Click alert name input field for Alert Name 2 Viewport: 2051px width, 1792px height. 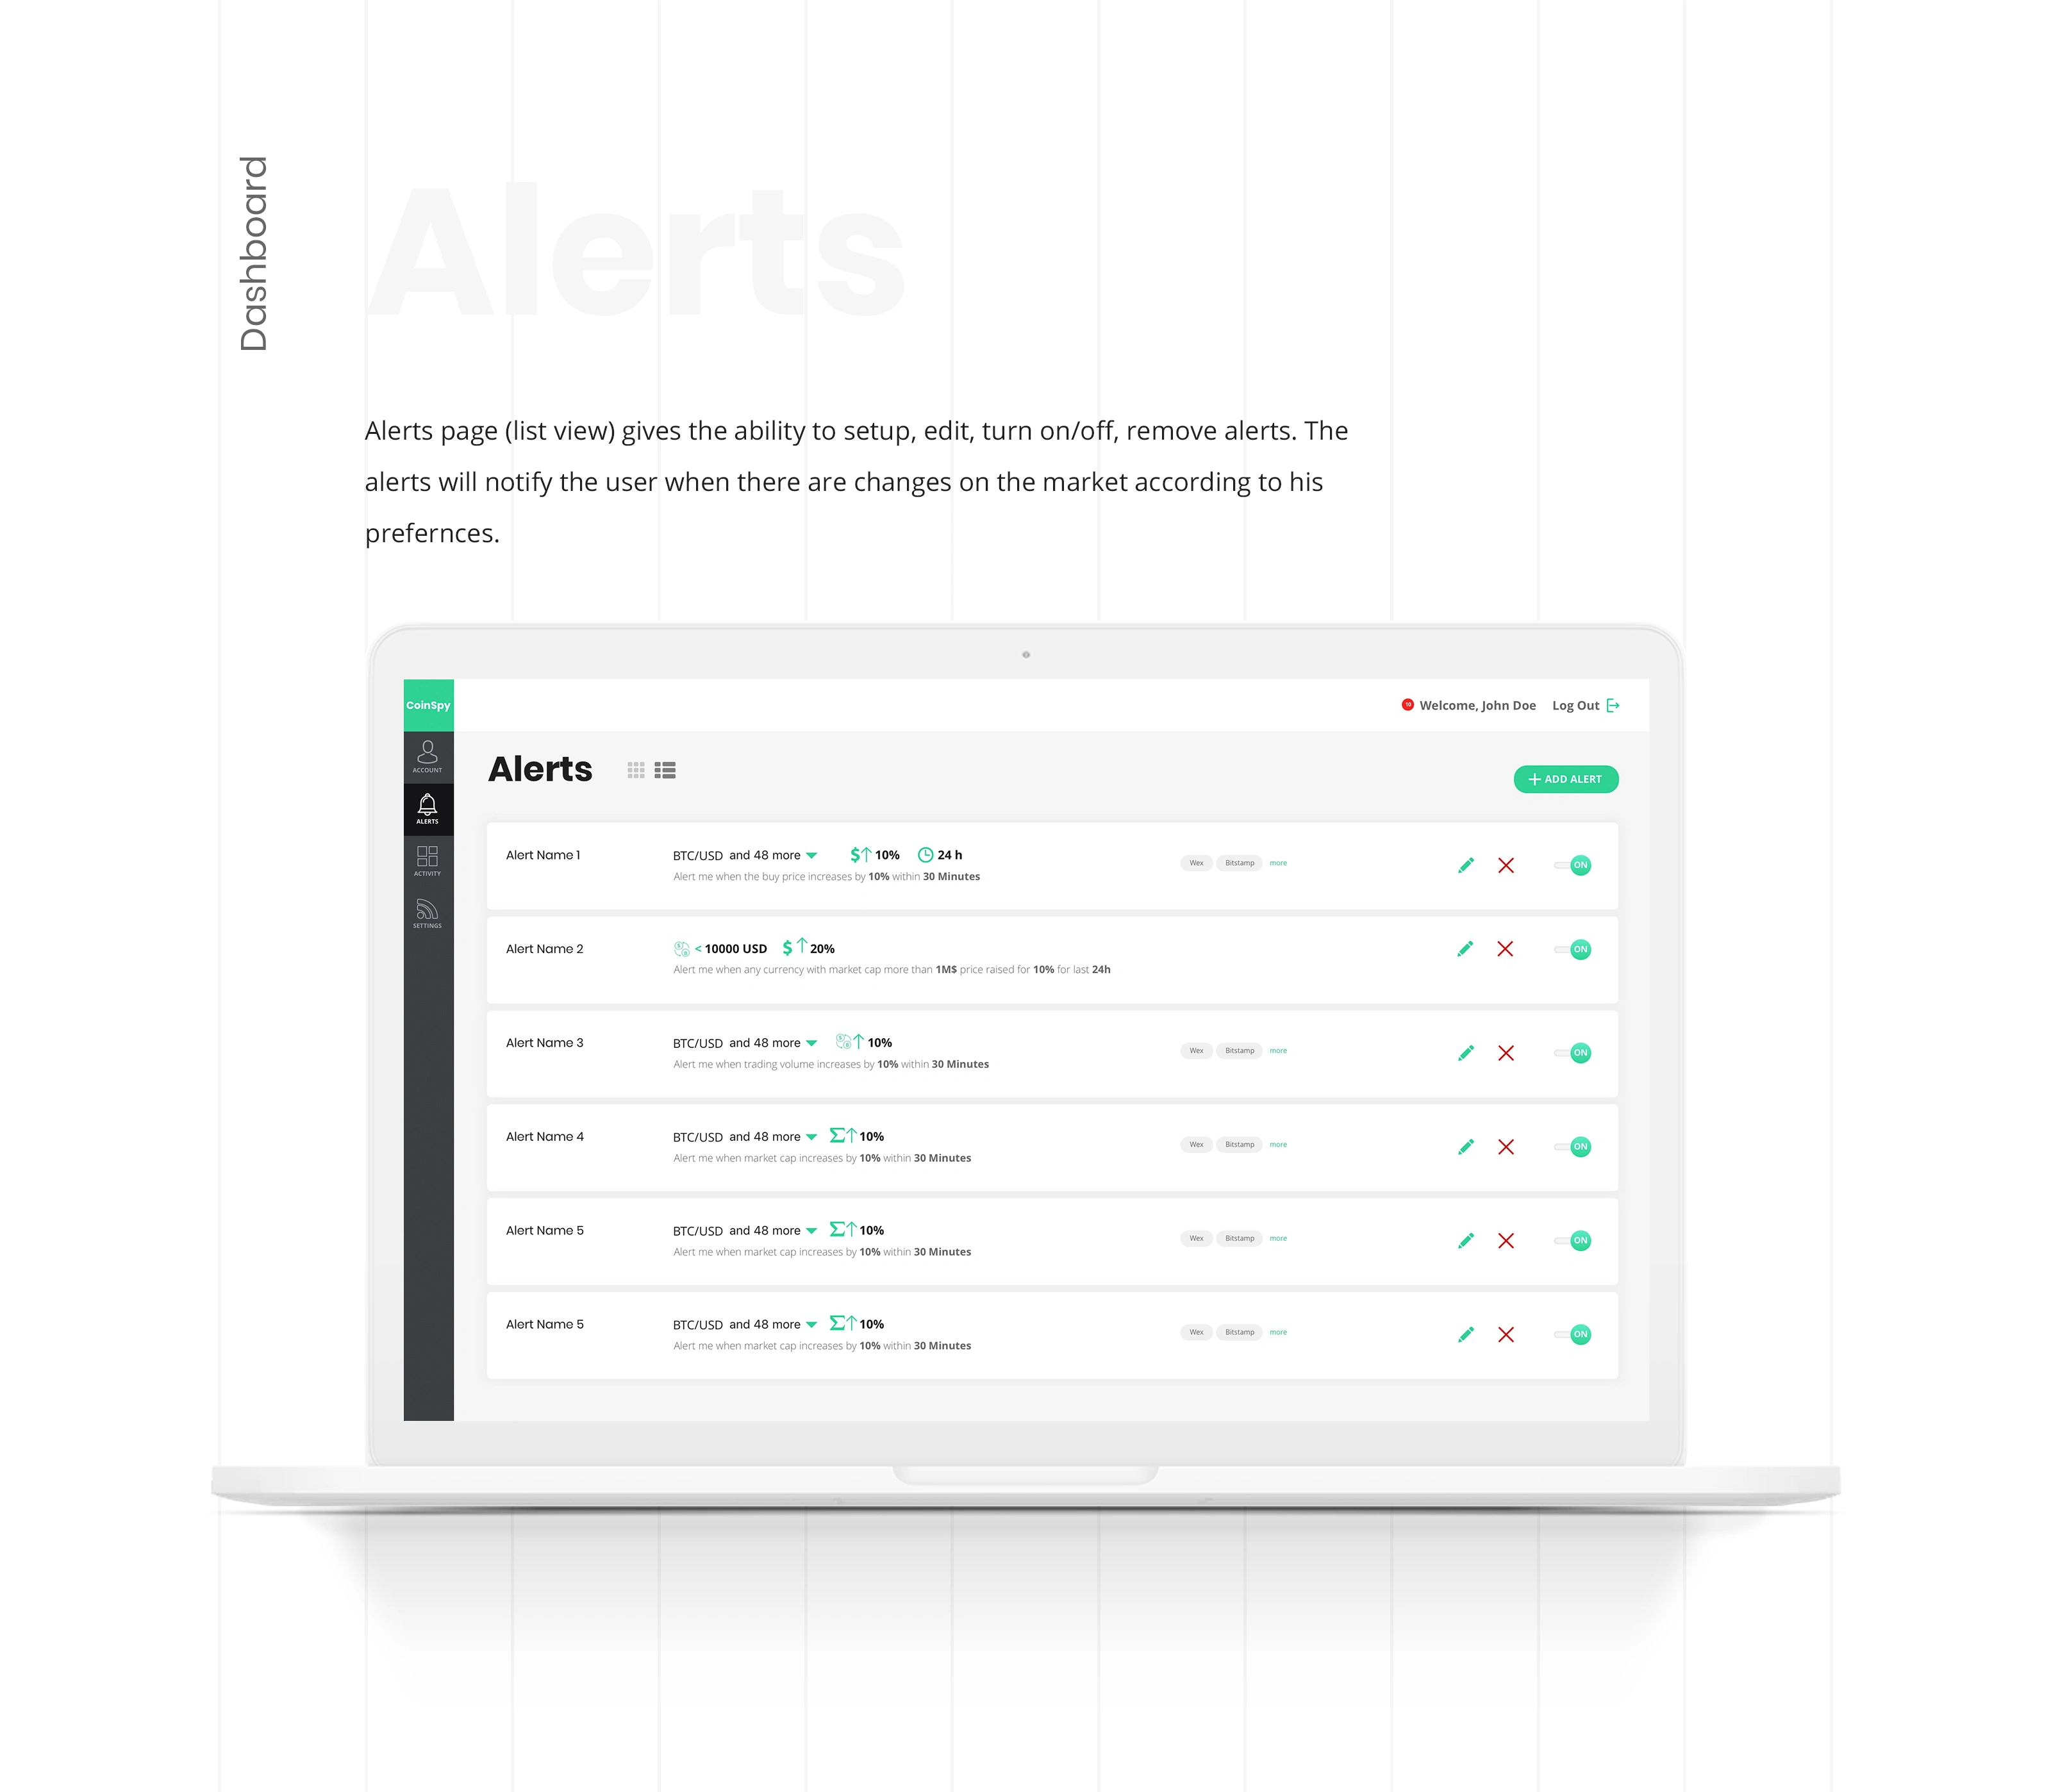[547, 949]
